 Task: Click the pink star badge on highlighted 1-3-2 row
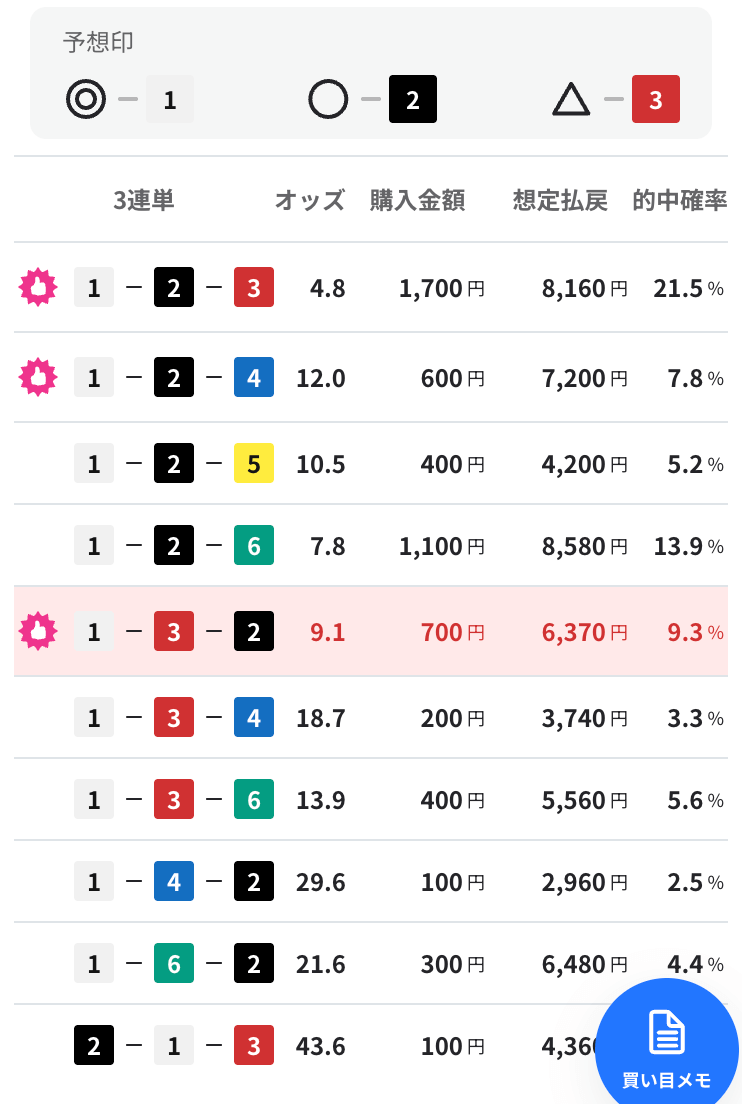(38, 631)
